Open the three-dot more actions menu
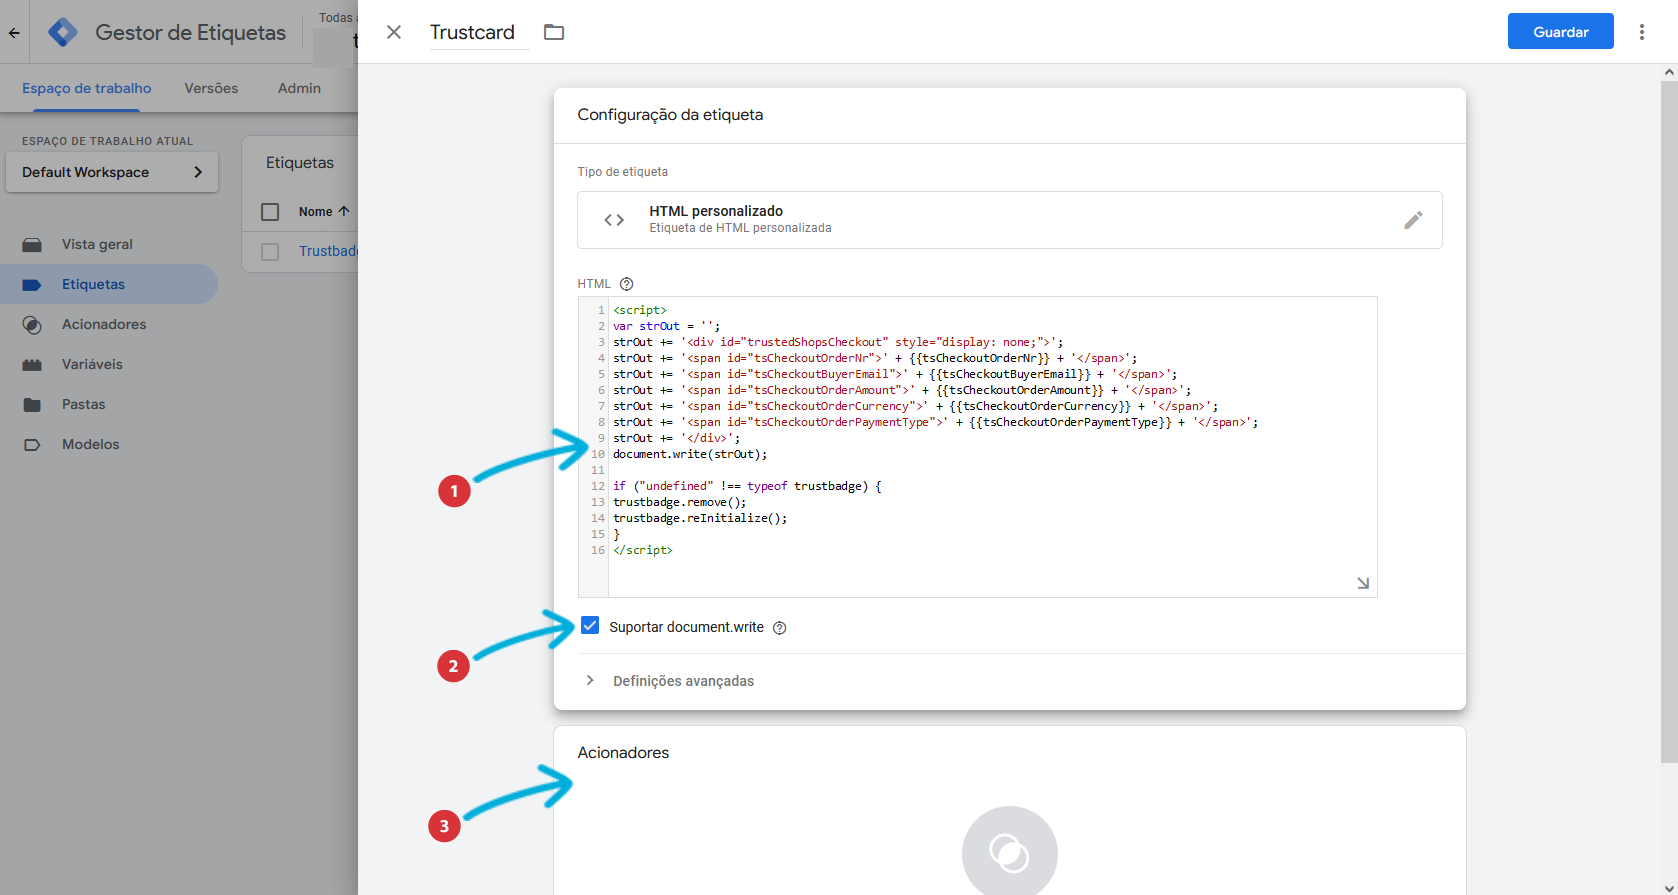Screen dimensions: 1678x895 (x=1641, y=32)
